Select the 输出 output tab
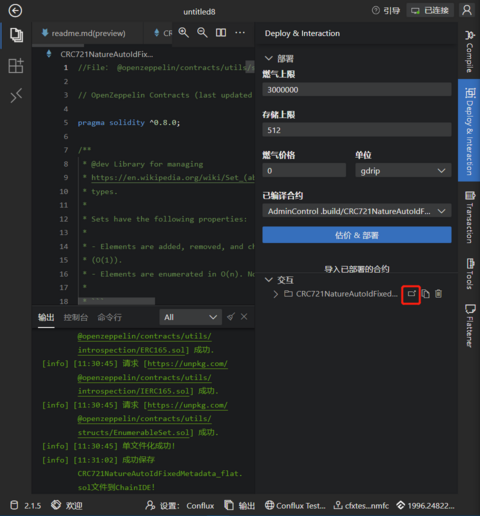The height and width of the screenshot is (516, 480). 46,317
